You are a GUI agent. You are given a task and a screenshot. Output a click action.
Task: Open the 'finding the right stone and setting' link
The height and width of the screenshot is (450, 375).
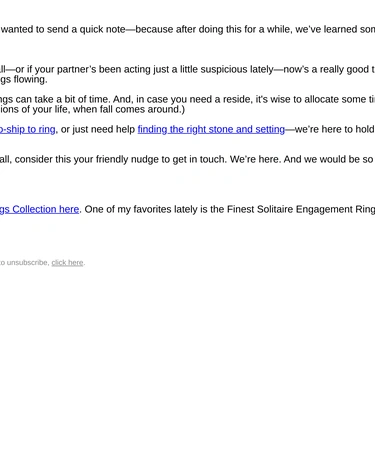tap(211, 129)
